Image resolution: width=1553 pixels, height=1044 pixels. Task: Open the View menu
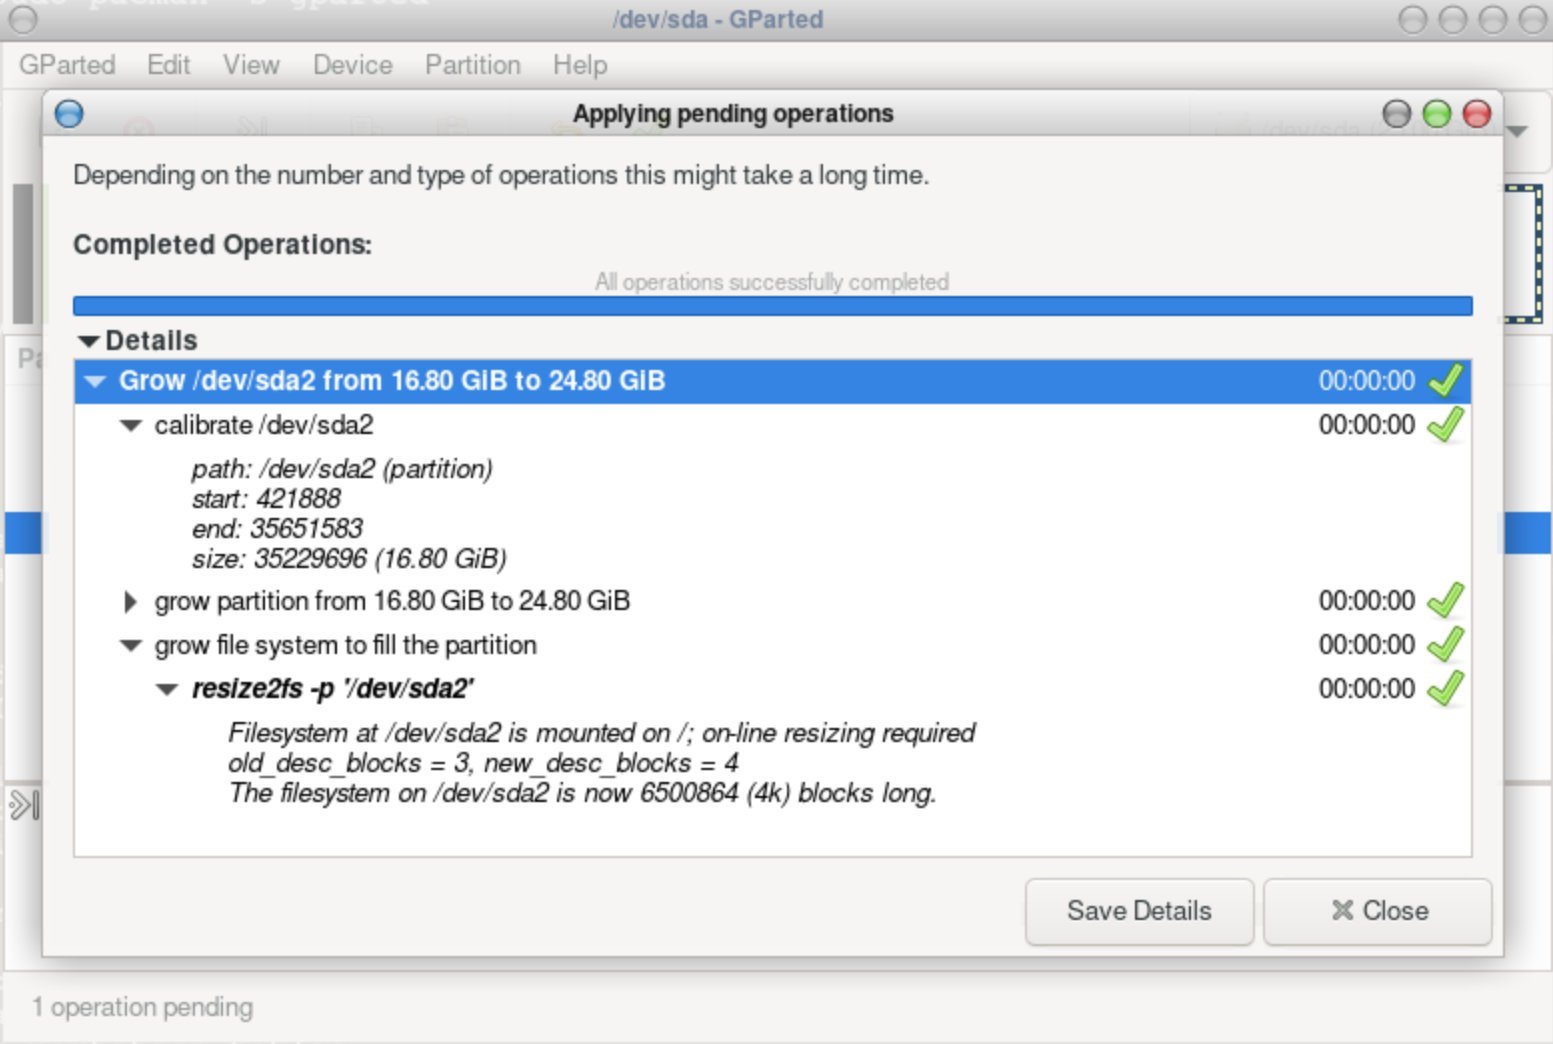[x=251, y=65]
